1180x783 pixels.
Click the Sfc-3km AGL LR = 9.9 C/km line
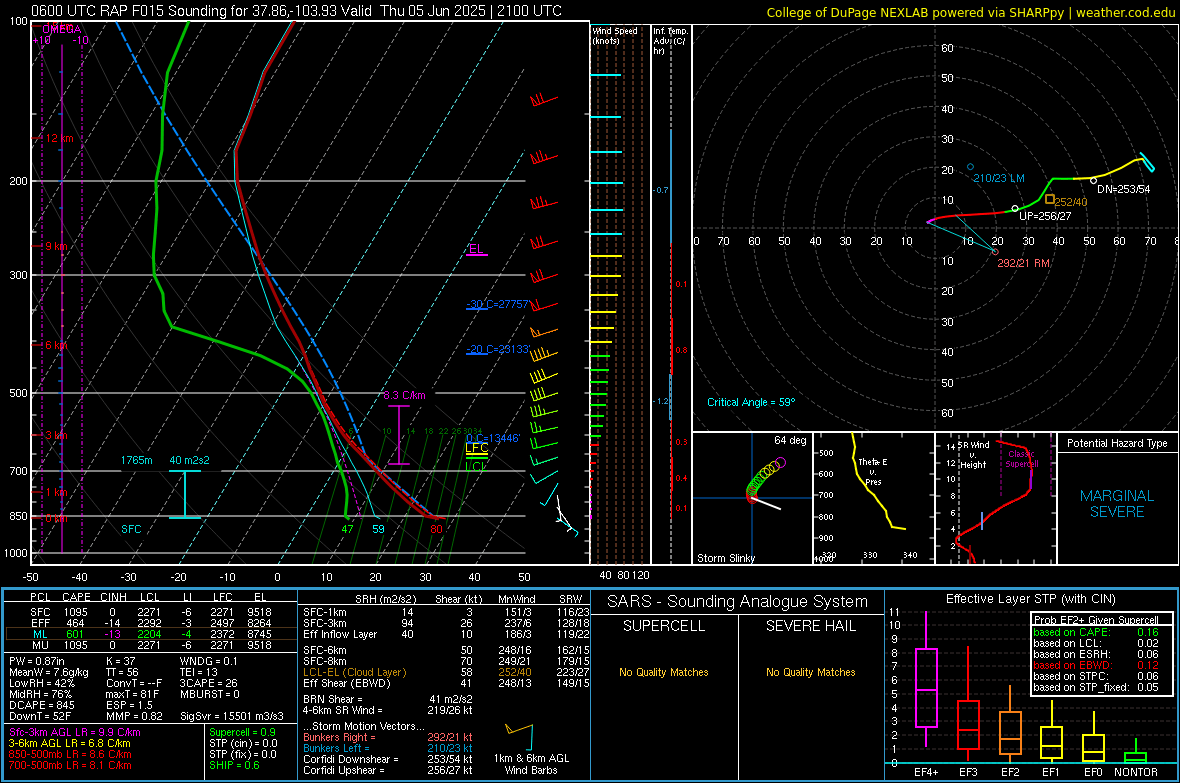coord(75,732)
